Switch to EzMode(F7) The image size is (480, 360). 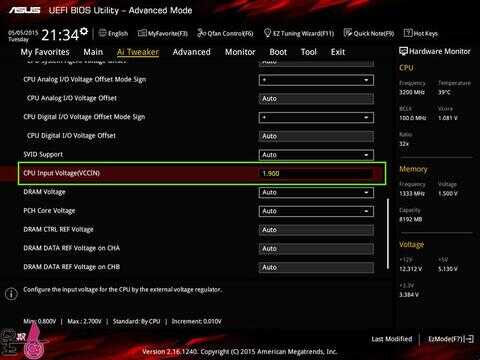pos(451,339)
